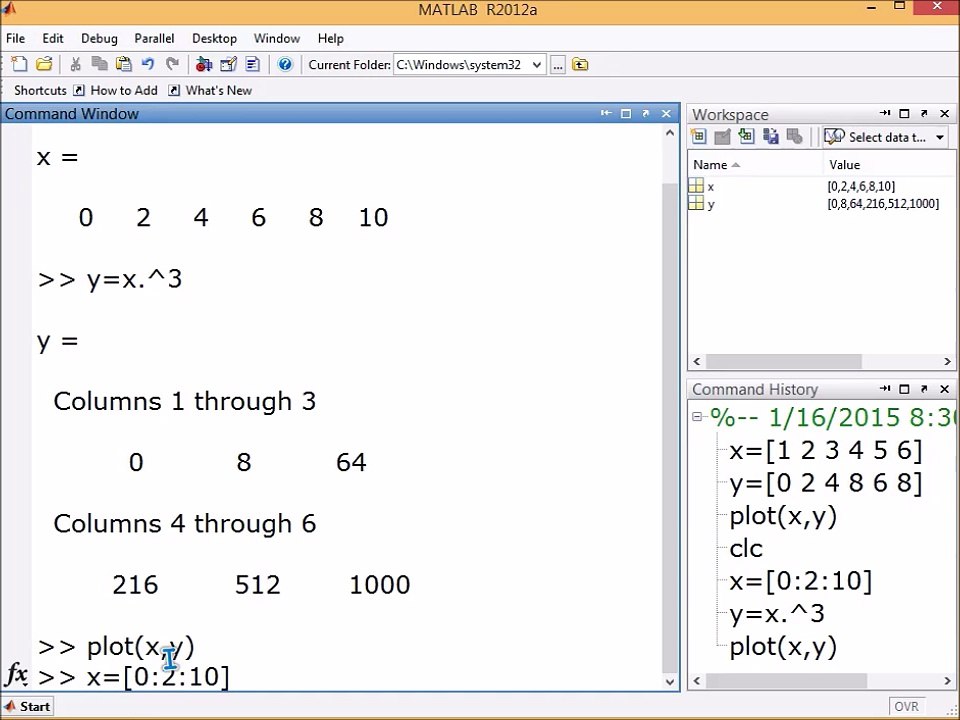Image resolution: width=960 pixels, height=720 pixels.
Task: Copy using the toolbar copy icon
Action: pos(99,64)
